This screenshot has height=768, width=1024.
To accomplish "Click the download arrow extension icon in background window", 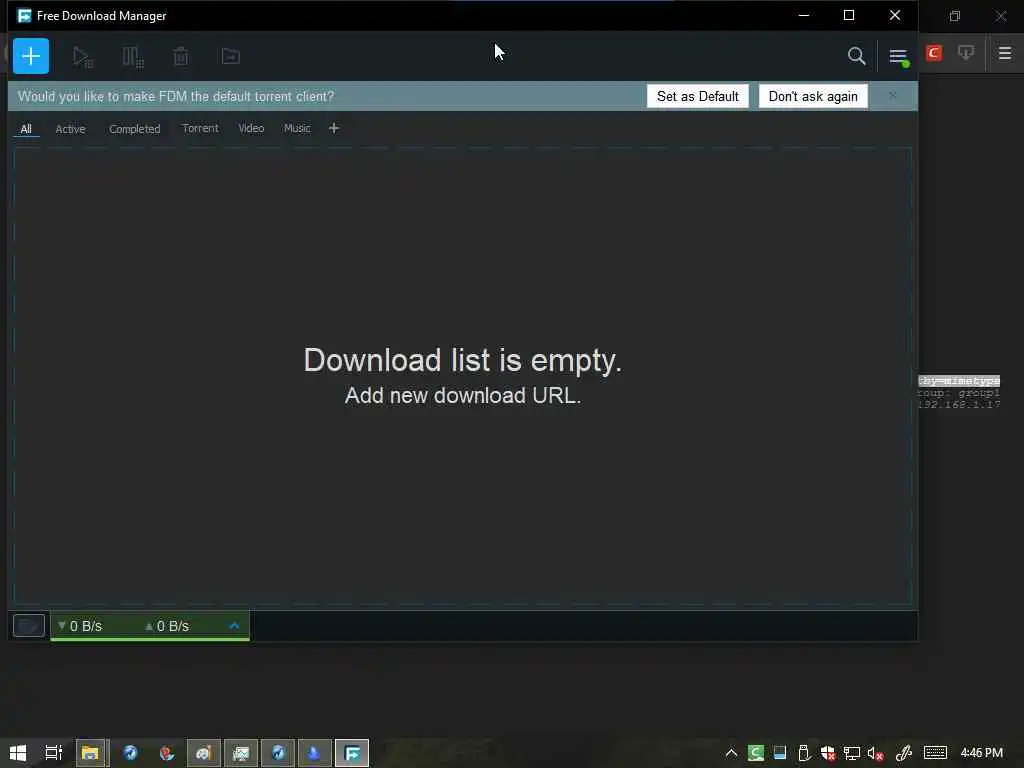I will 966,53.
